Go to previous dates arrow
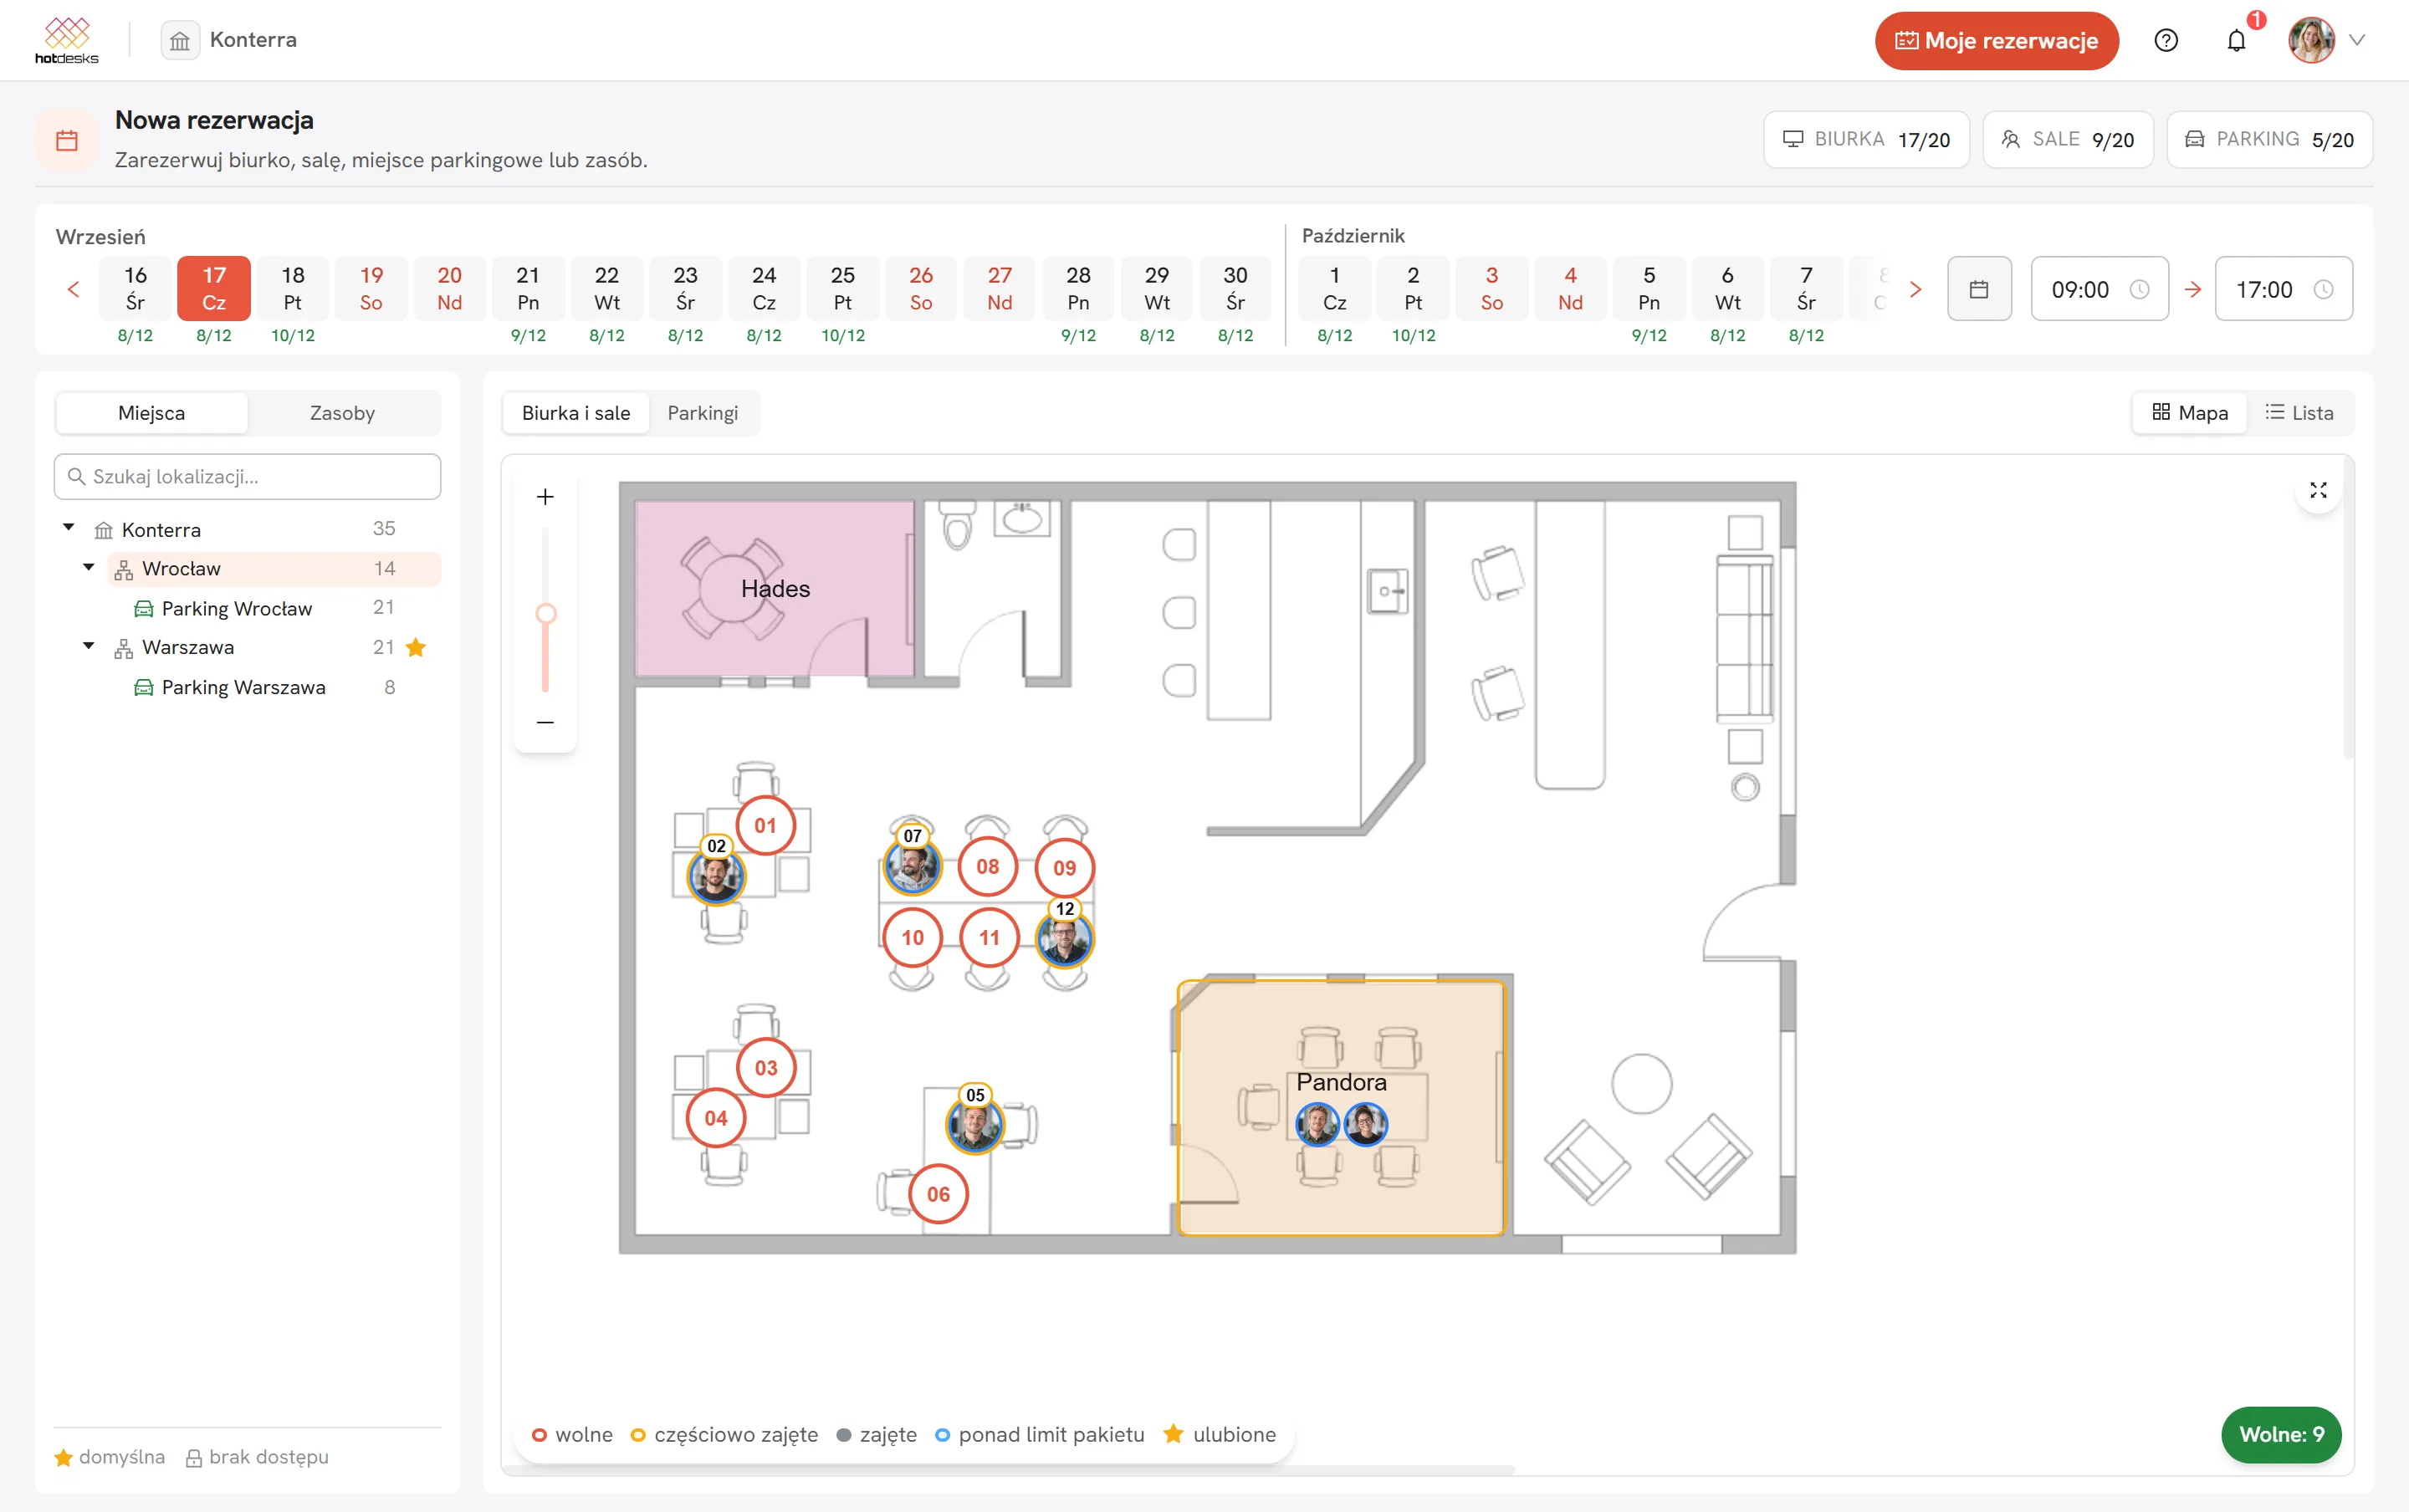Image resolution: width=2409 pixels, height=1512 pixels. click(x=73, y=289)
